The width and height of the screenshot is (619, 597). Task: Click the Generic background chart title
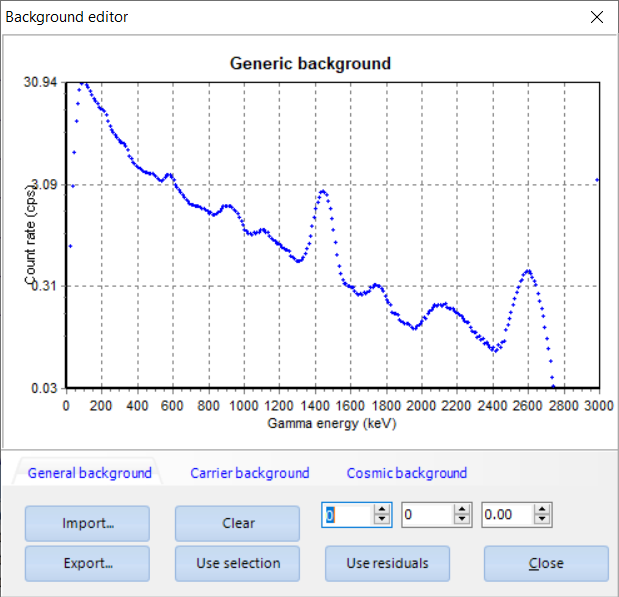click(x=310, y=63)
